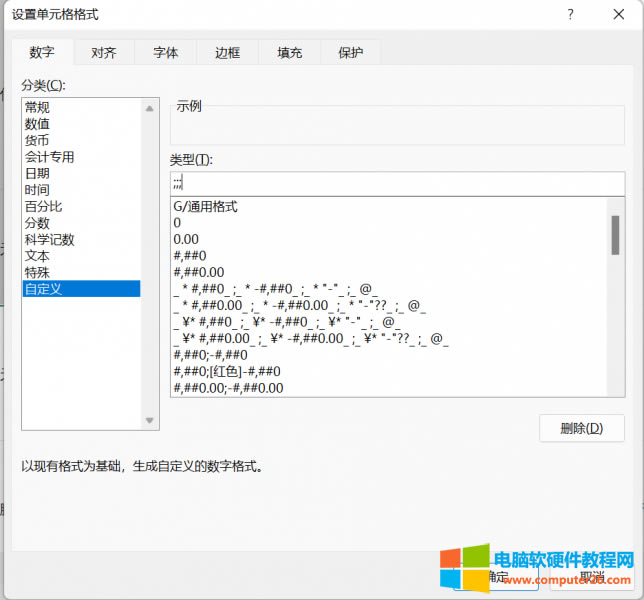
Task: Select the G/通用格式 format type
Action: point(205,207)
